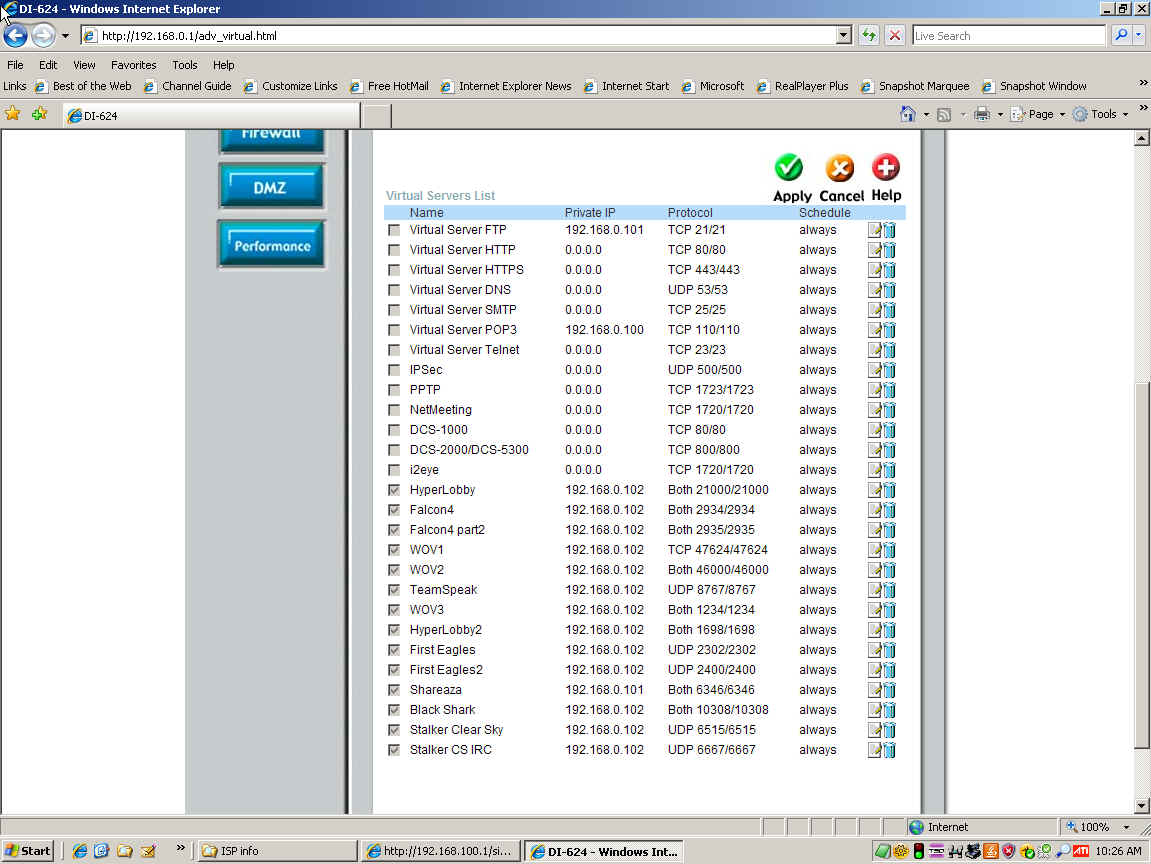Edit the Virtual Server POP3 entry
This screenshot has width=1151, height=864.
point(874,330)
